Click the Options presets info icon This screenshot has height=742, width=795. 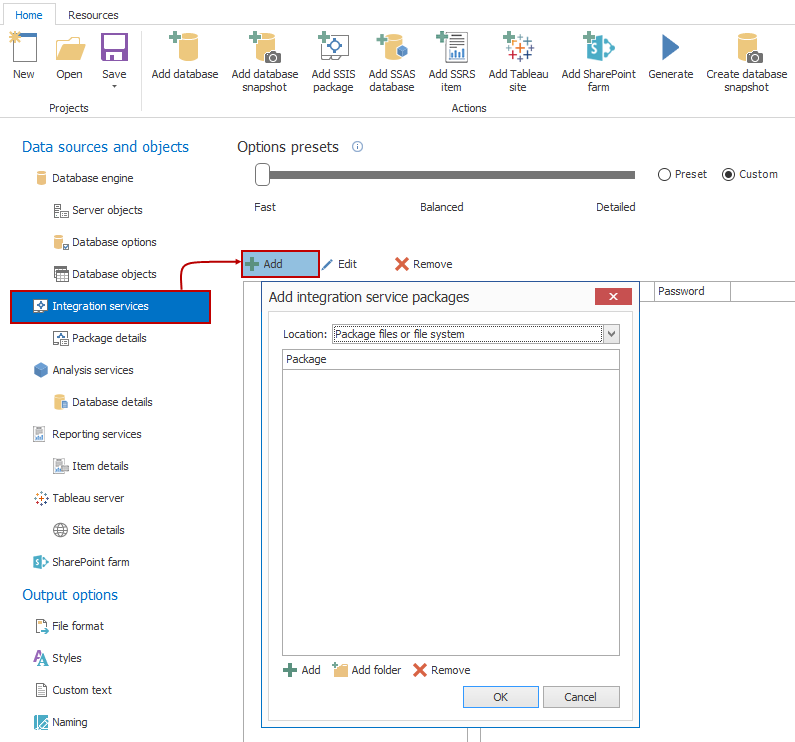pos(357,147)
